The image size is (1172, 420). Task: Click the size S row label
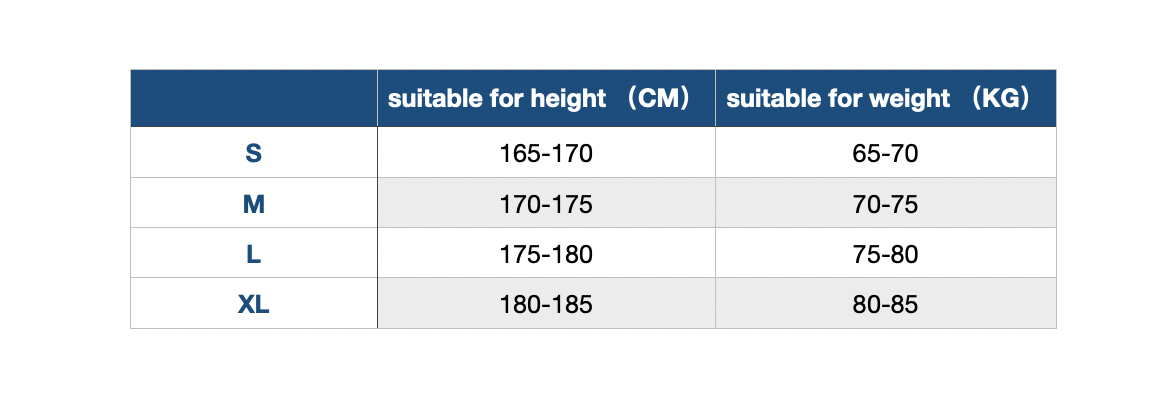point(253,153)
